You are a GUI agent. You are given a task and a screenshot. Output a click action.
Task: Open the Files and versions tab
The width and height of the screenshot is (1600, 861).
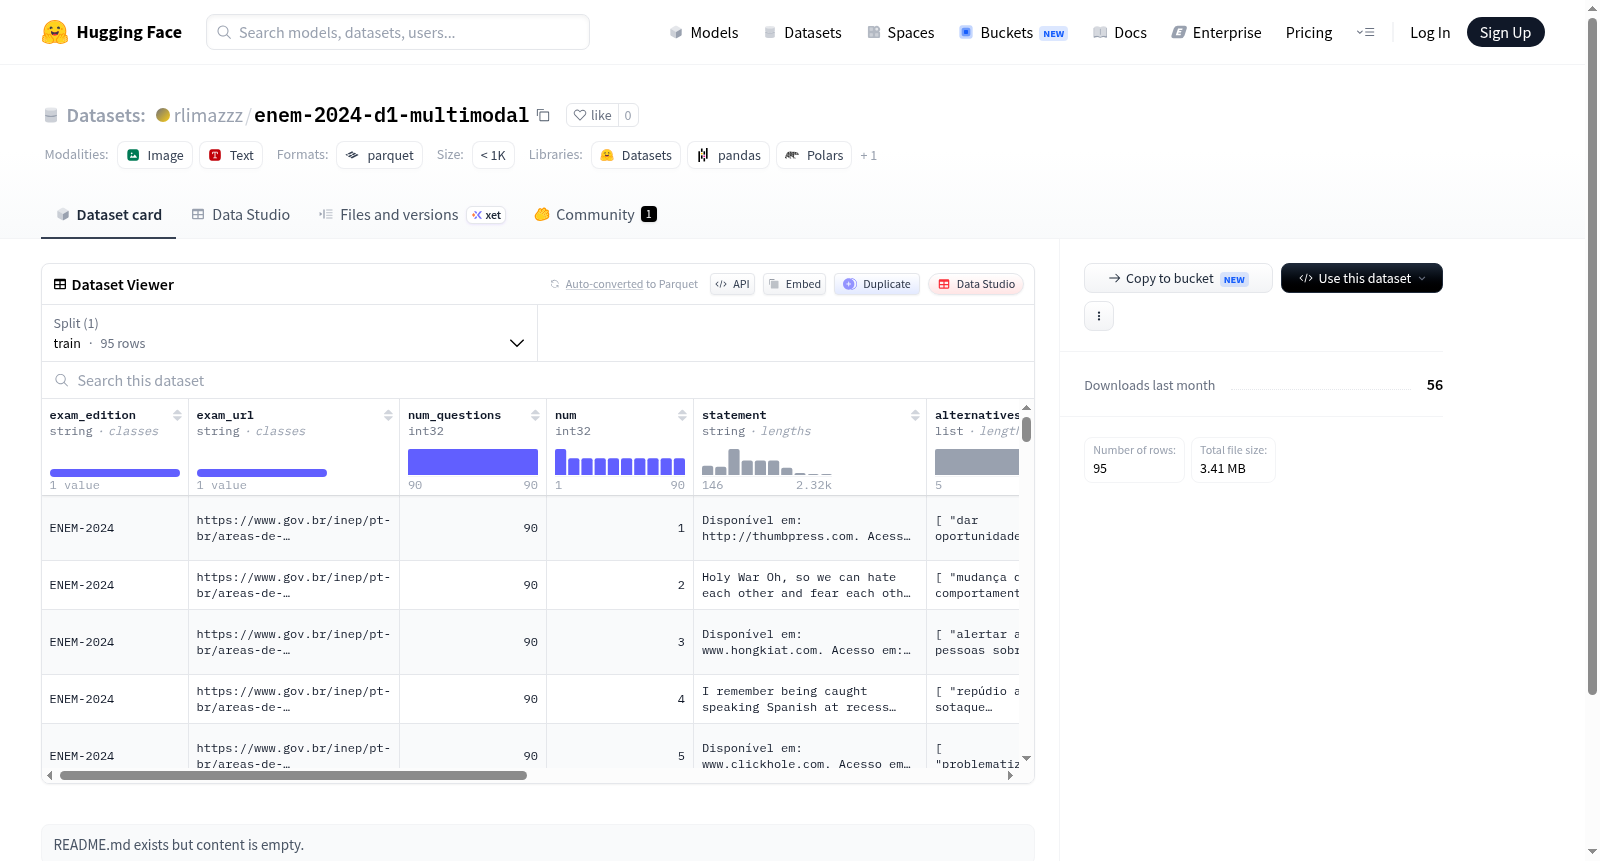coord(412,215)
